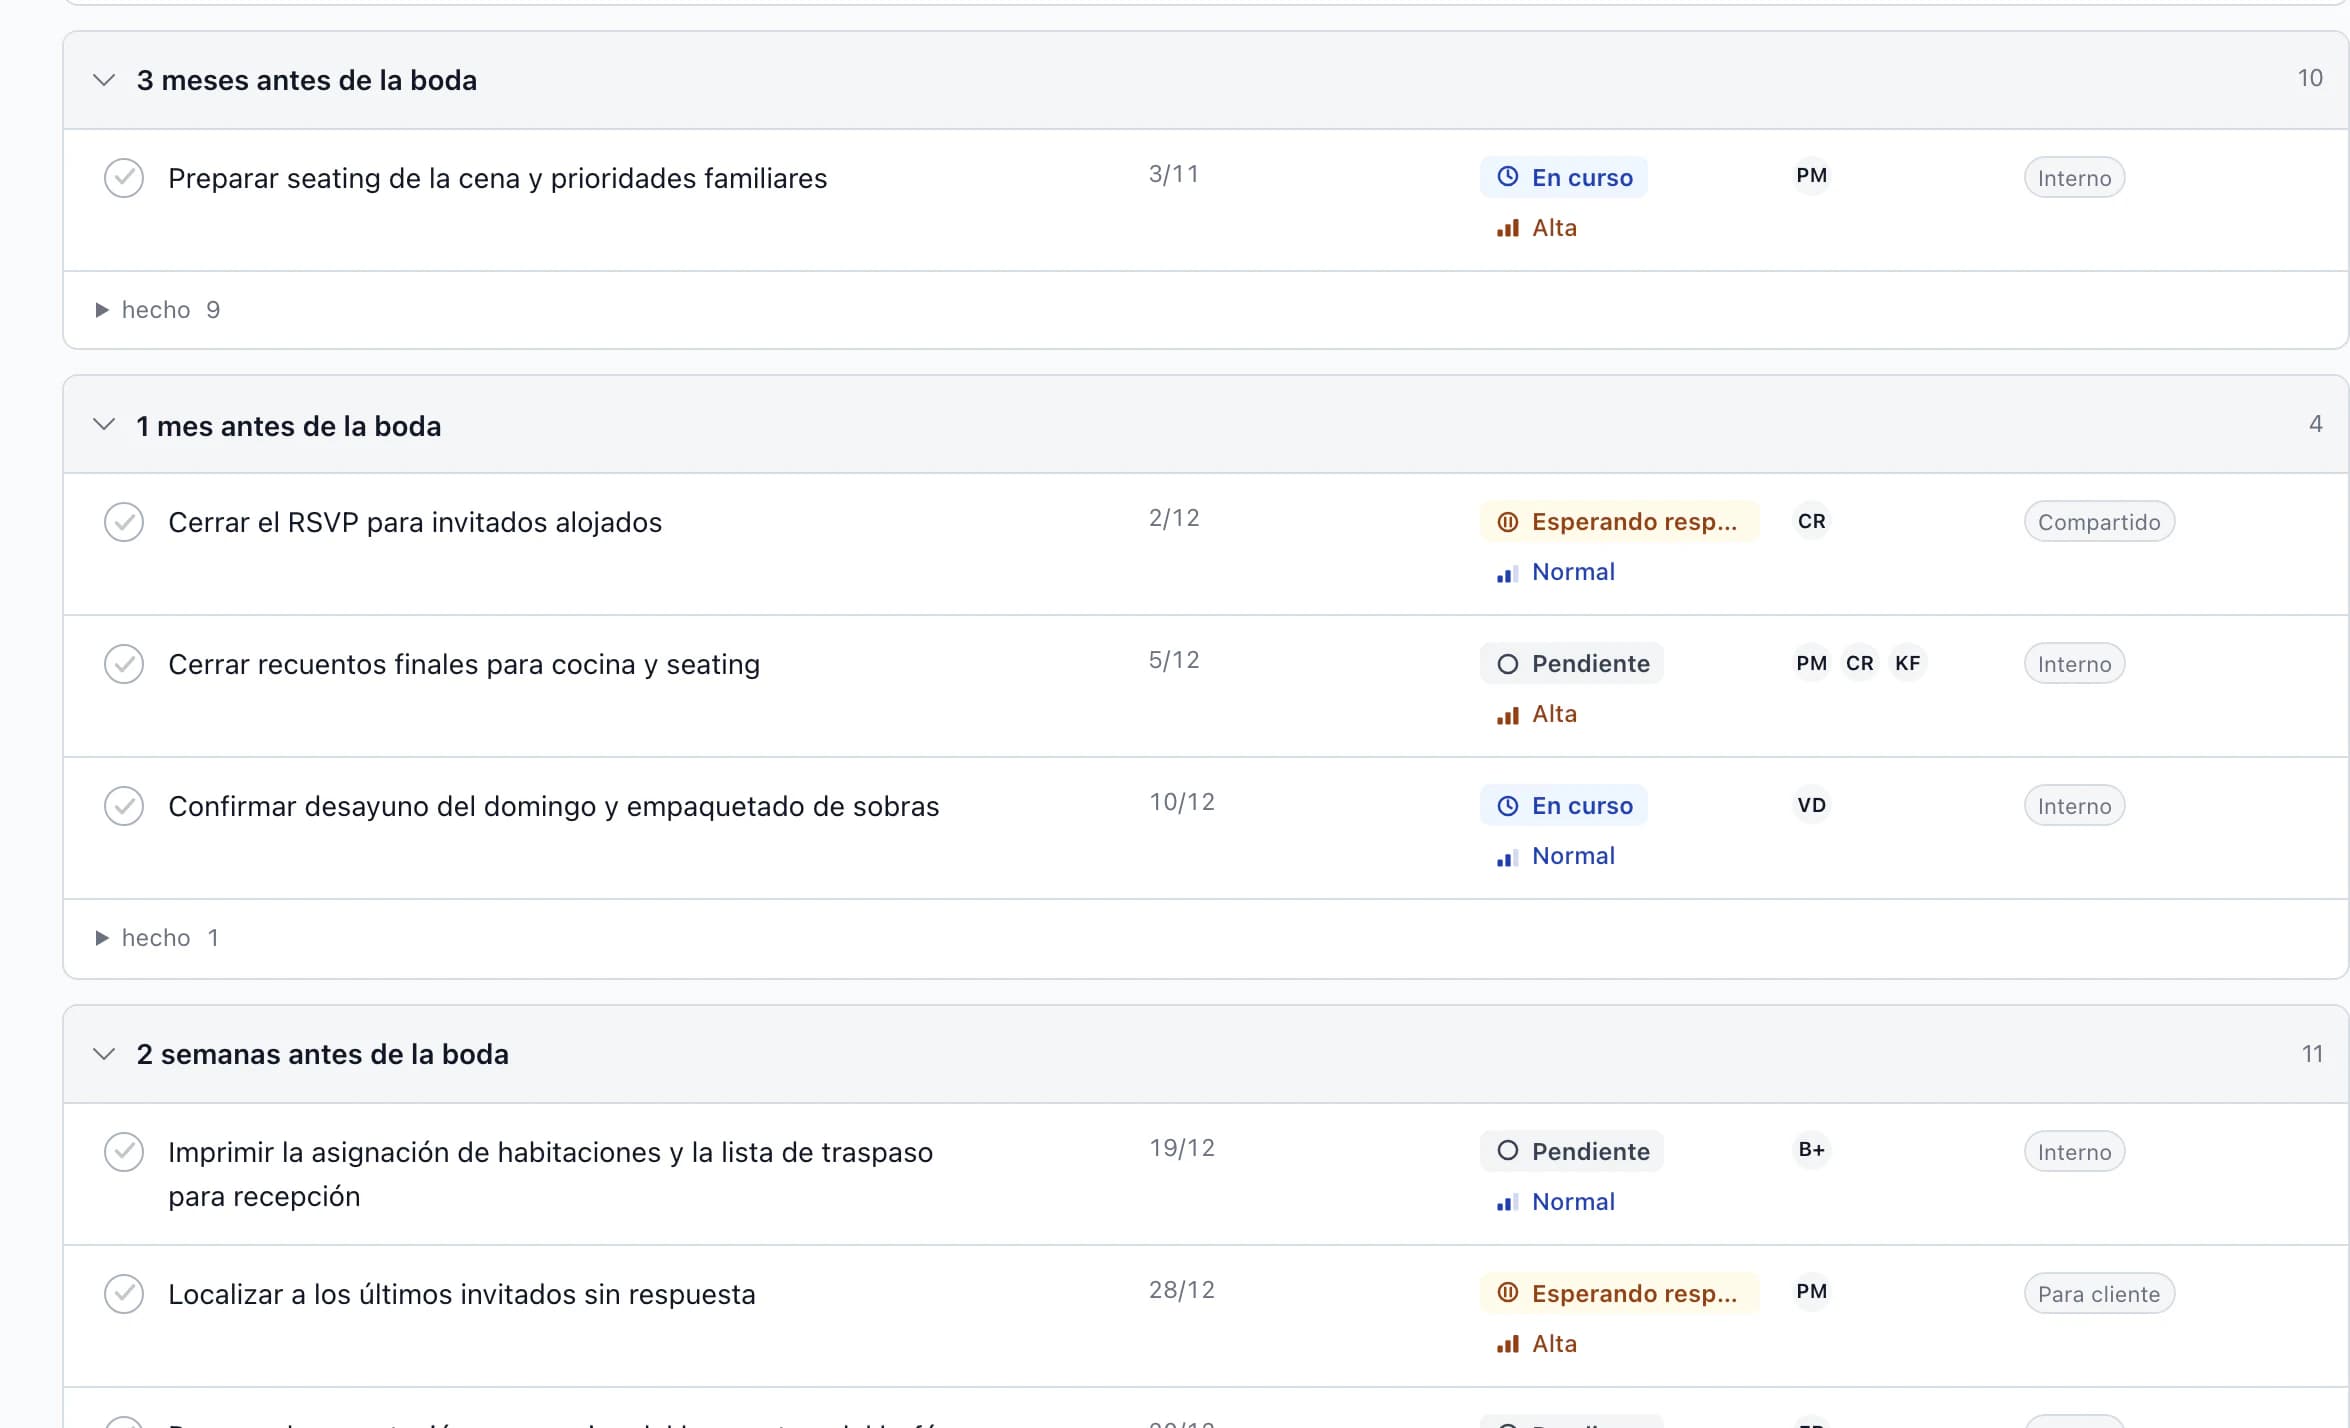2350x1428 pixels.
Task: Click PM avatar on Localizar invitados row
Action: point(1811,1292)
